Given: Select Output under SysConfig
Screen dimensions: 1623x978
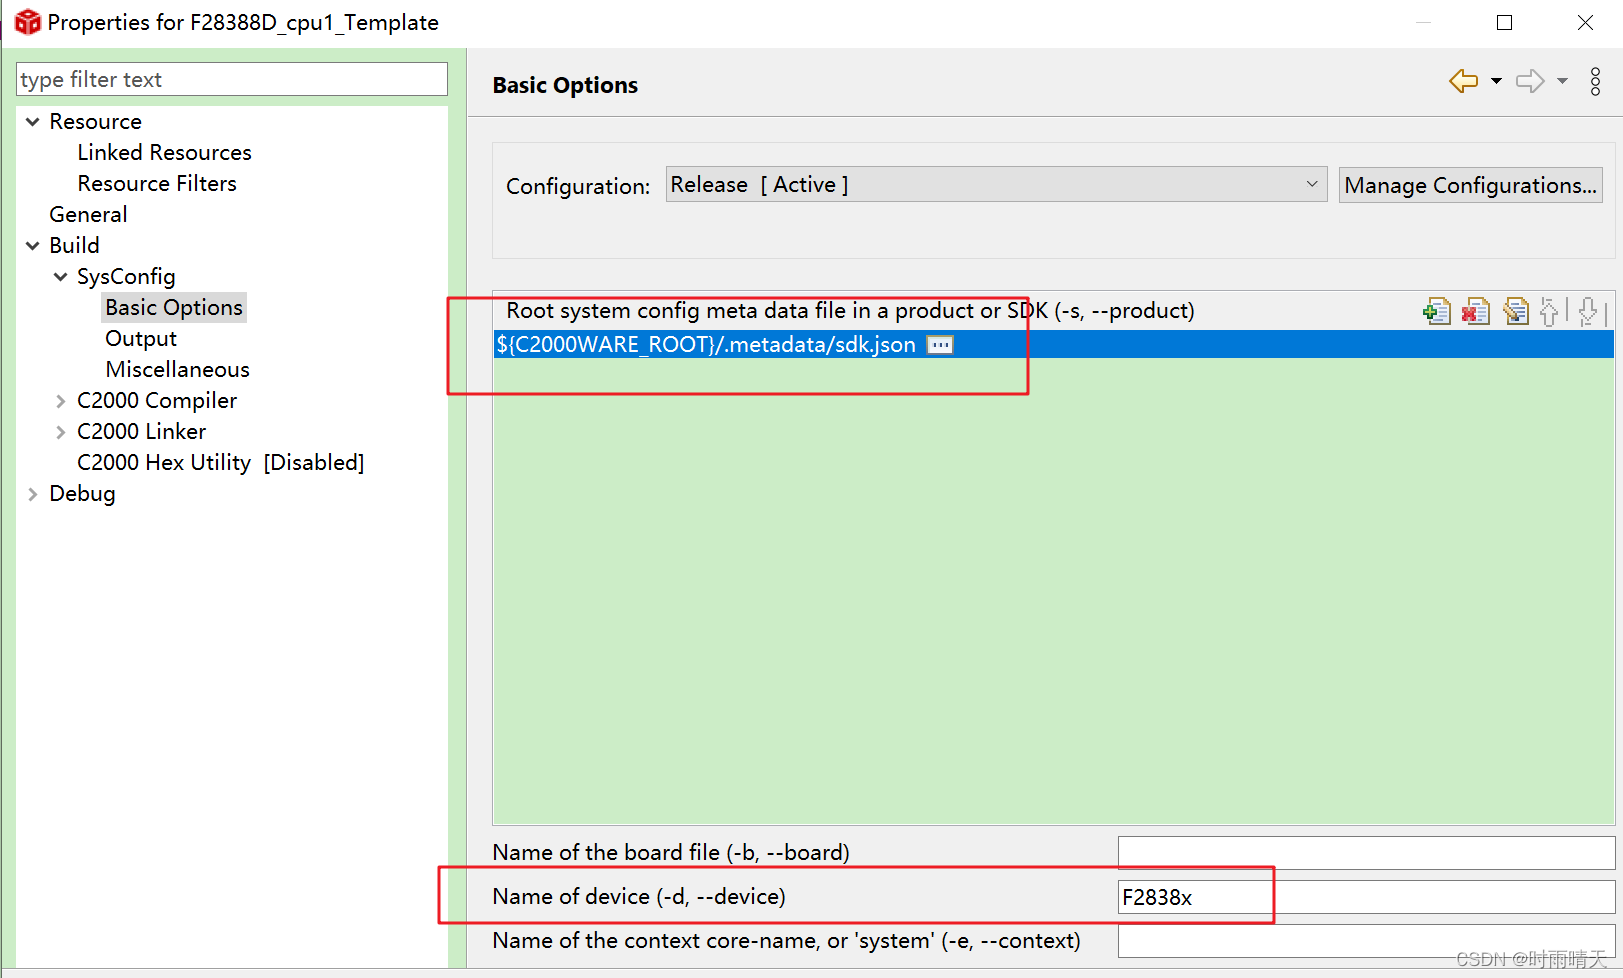Looking at the screenshot, I should 141,338.
